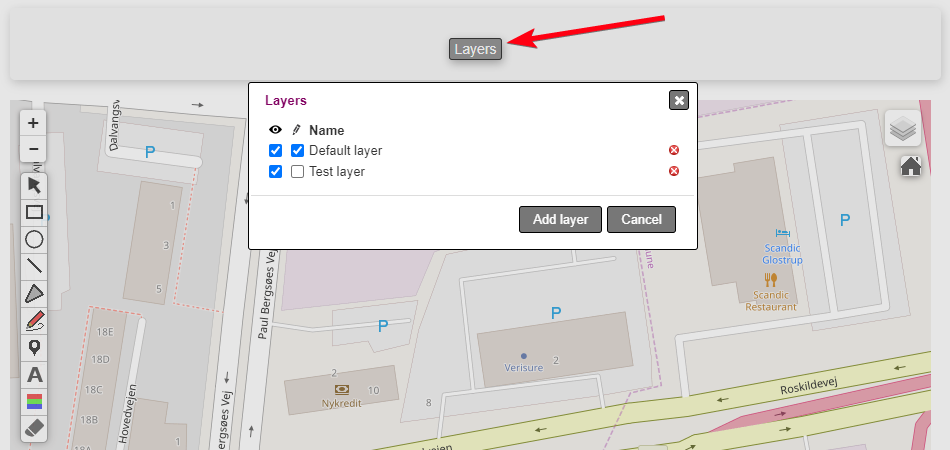
Task: Select the freehand pencil tool
Action: click(x=34, y=320)
